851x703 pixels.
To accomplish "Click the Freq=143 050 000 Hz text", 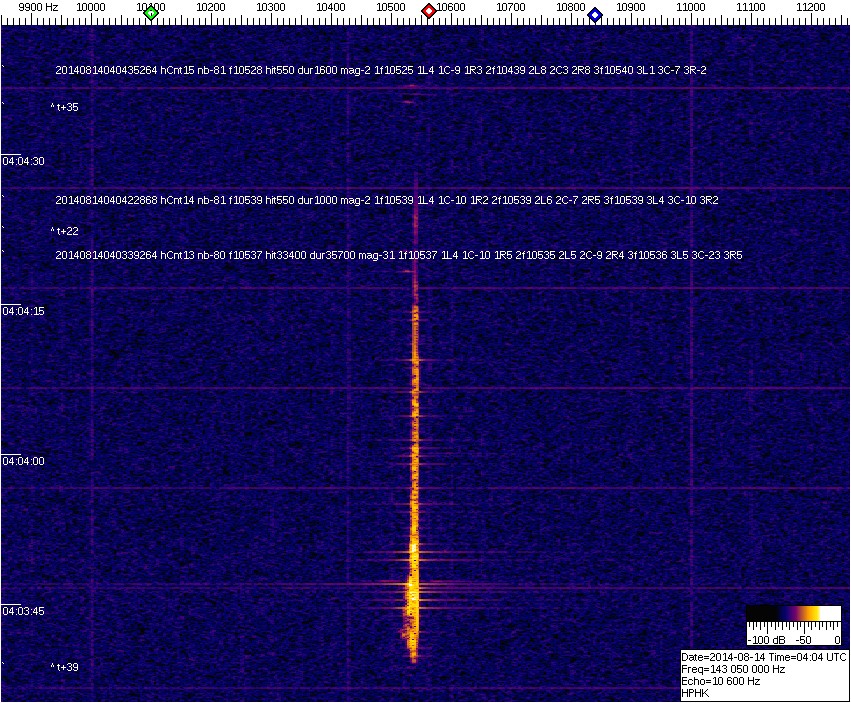I will pos(733,669).
